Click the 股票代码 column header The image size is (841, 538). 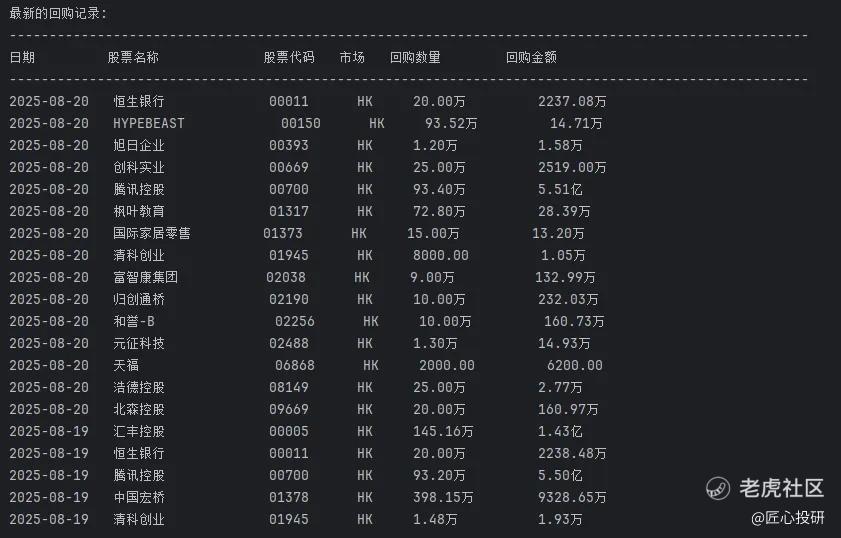289,57
